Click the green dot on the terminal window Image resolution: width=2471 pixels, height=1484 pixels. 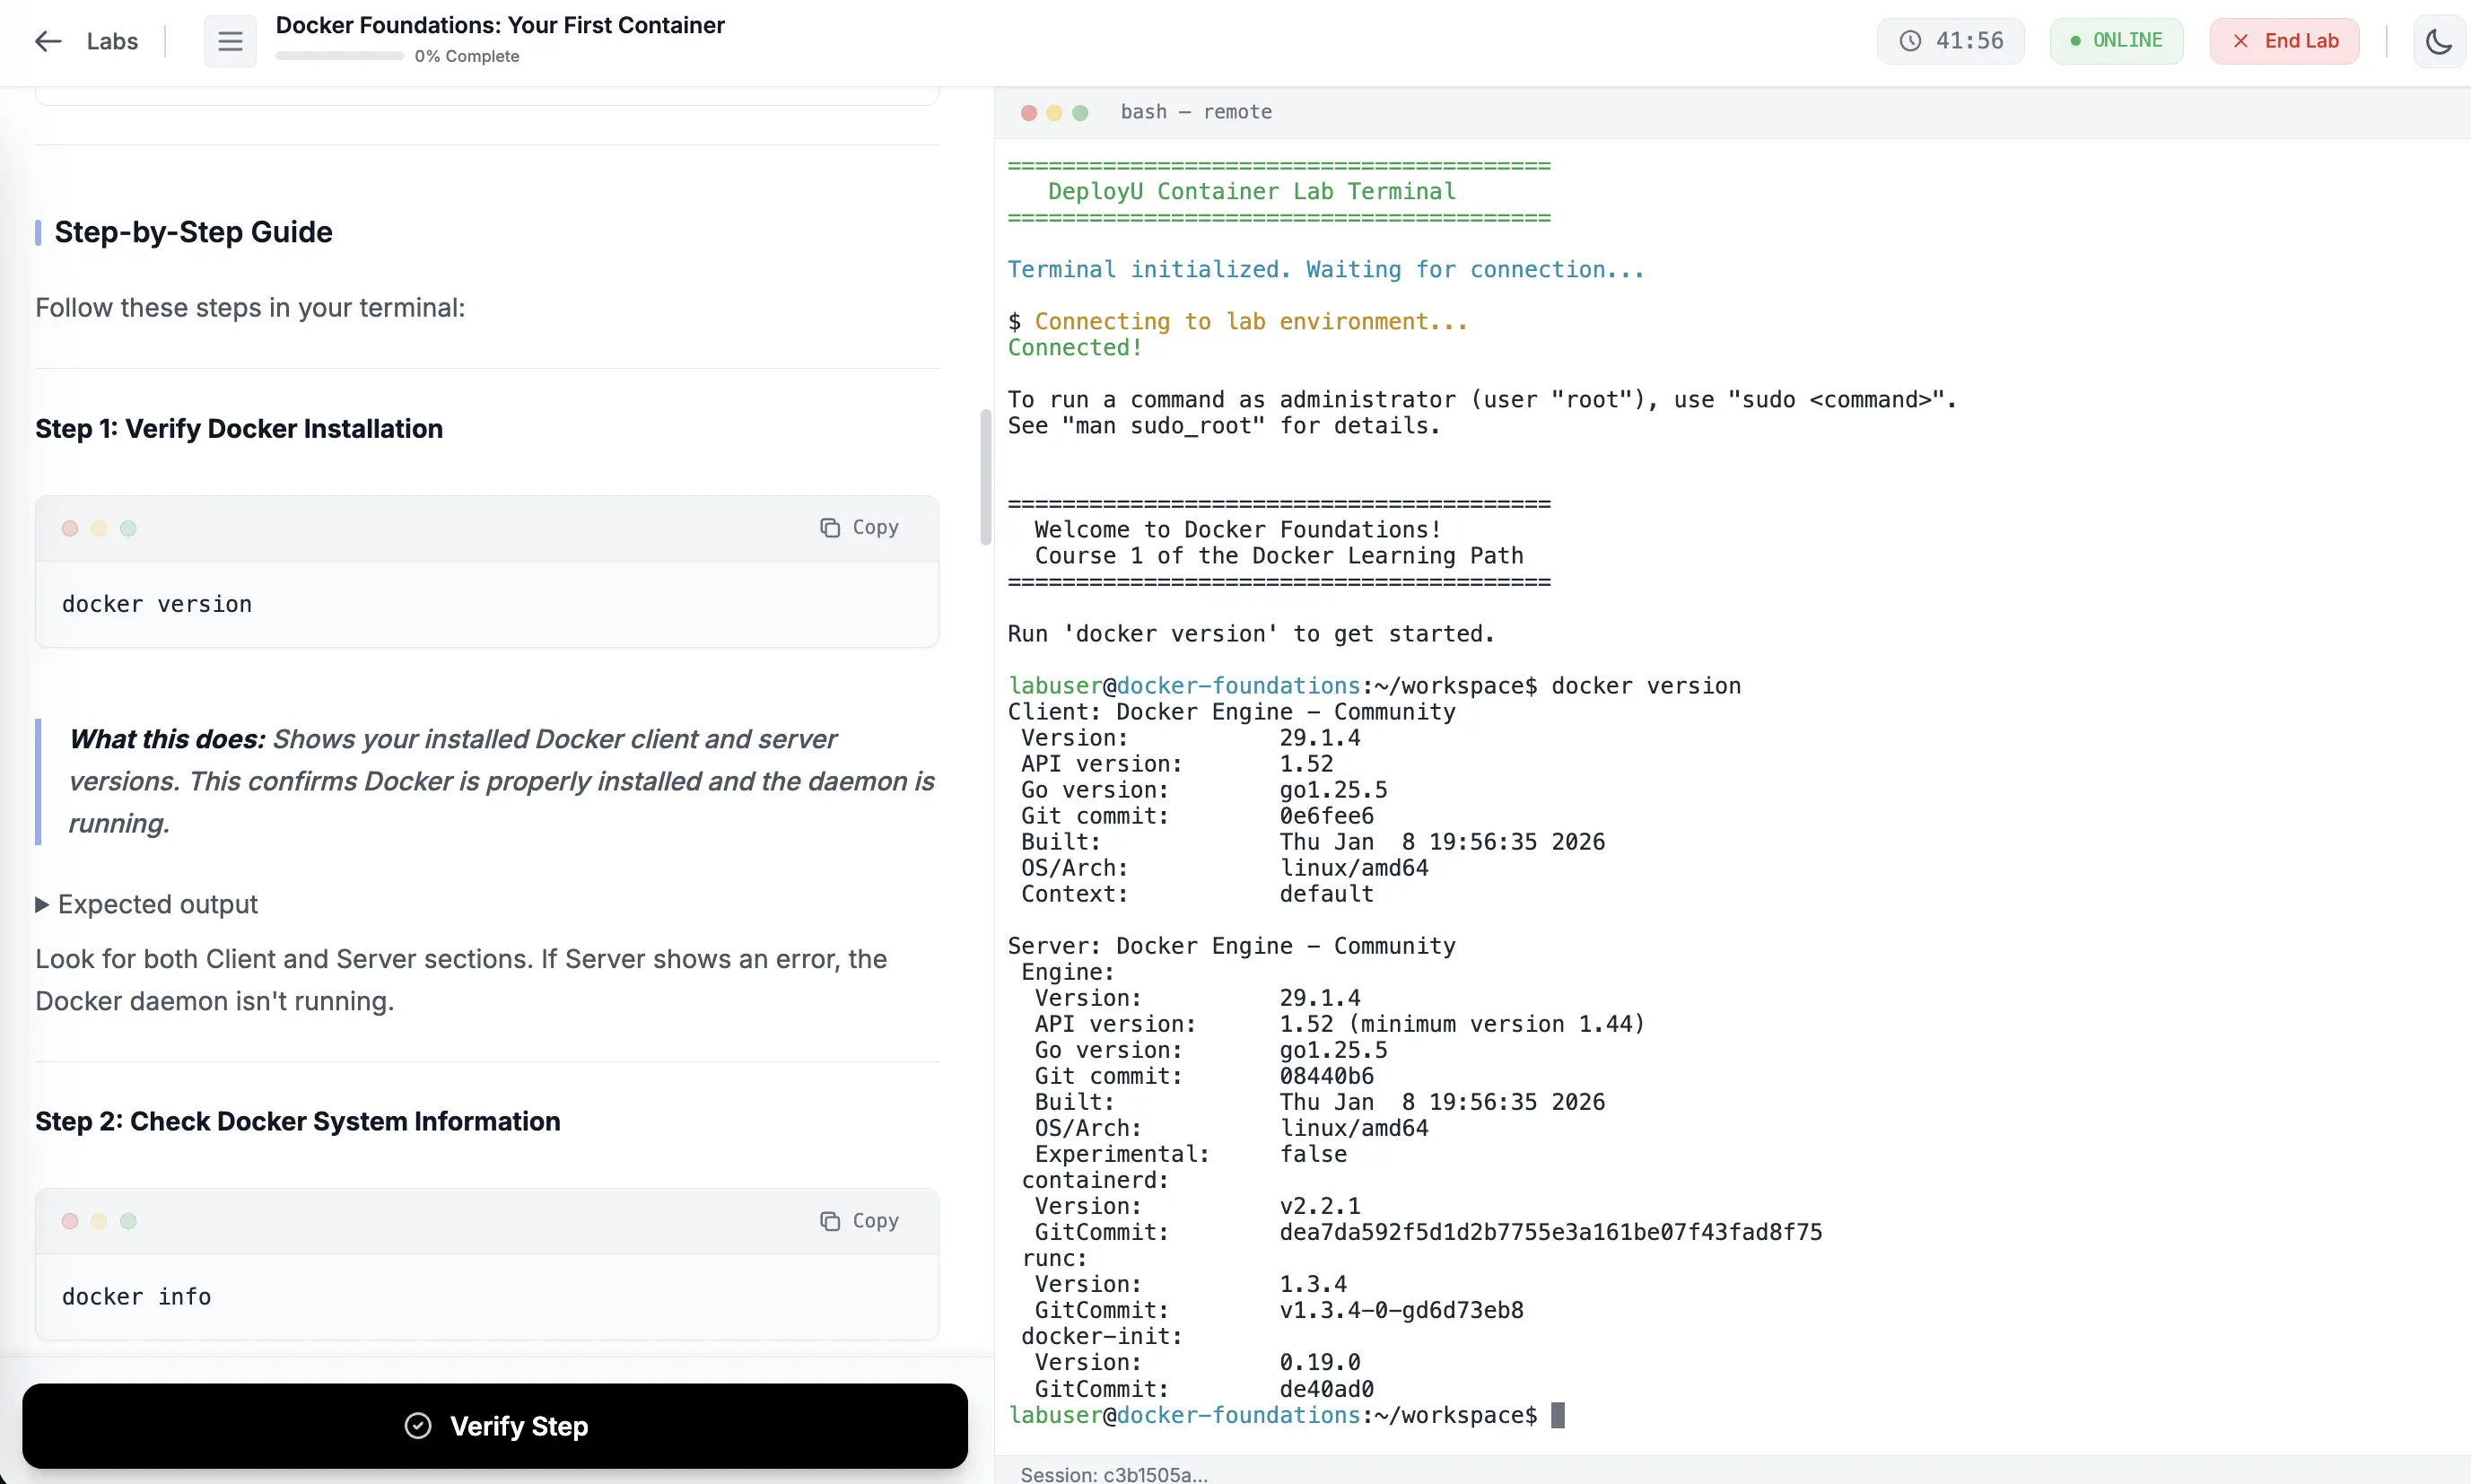(x=1079, y=112)
